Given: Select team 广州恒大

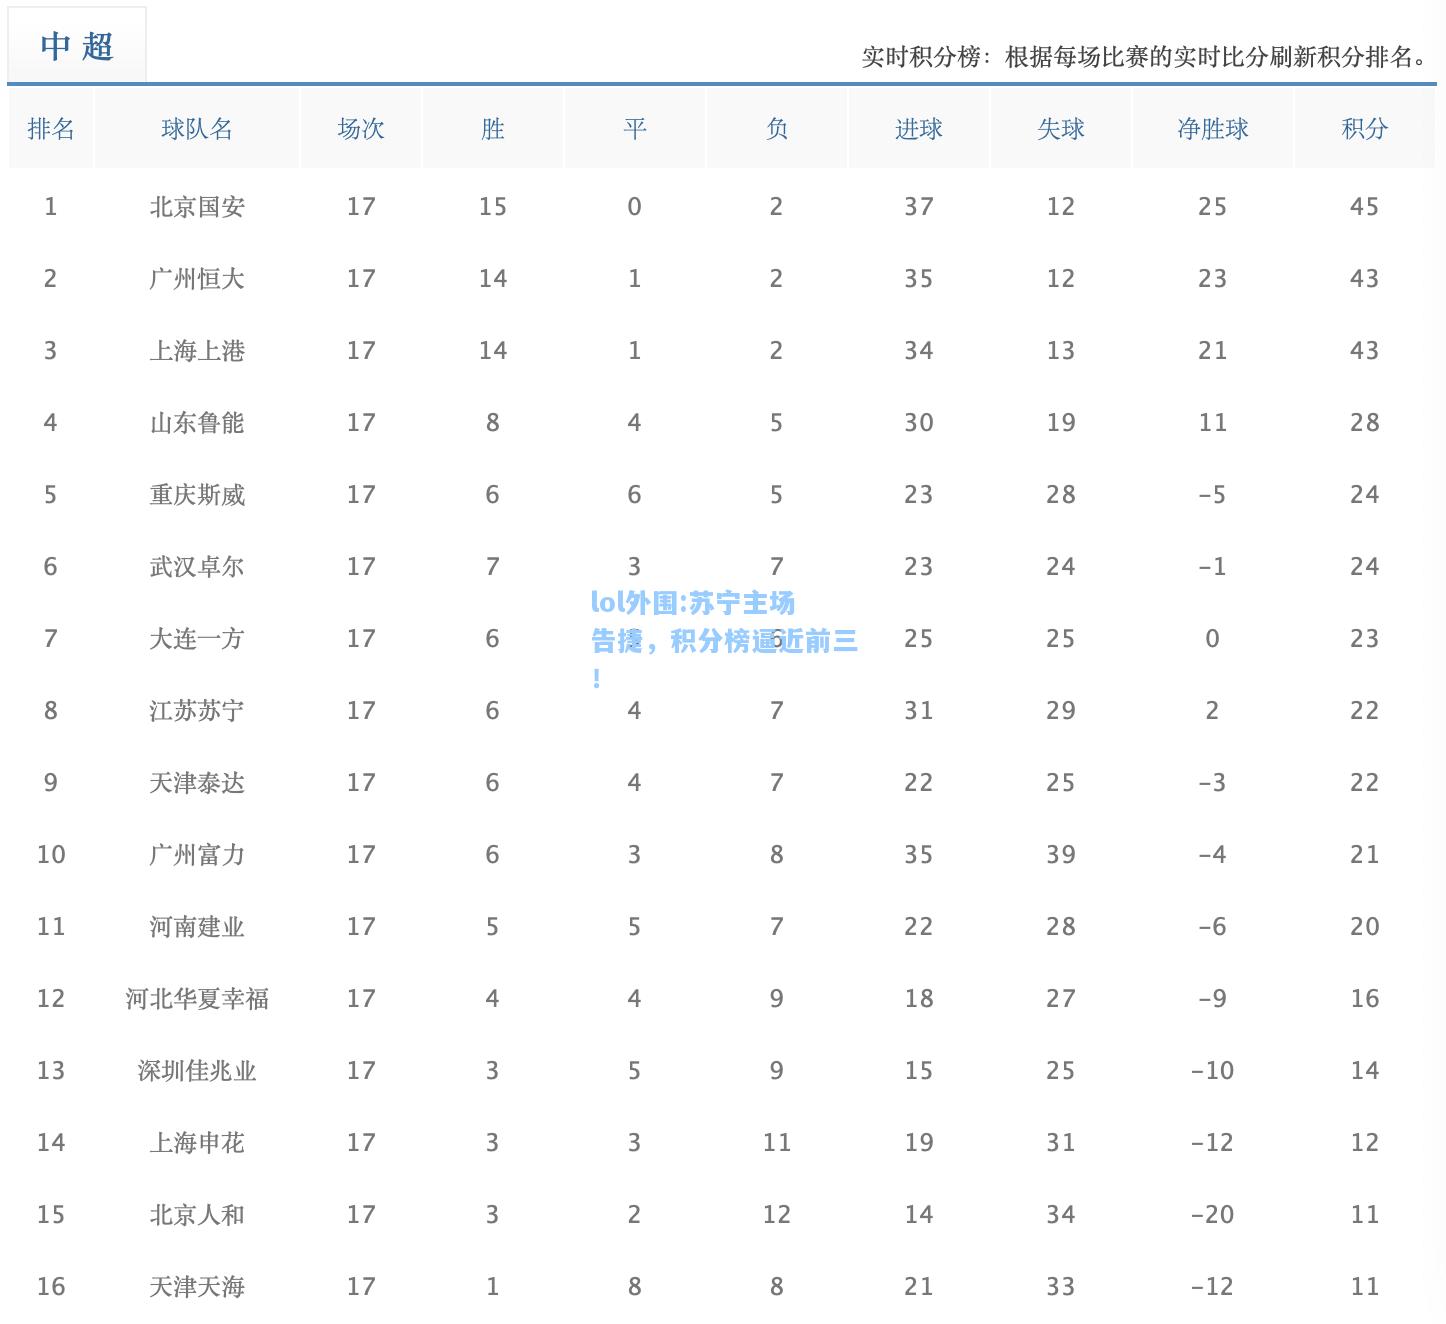Looking at the screenshot, I should click(x=197, y=279).
